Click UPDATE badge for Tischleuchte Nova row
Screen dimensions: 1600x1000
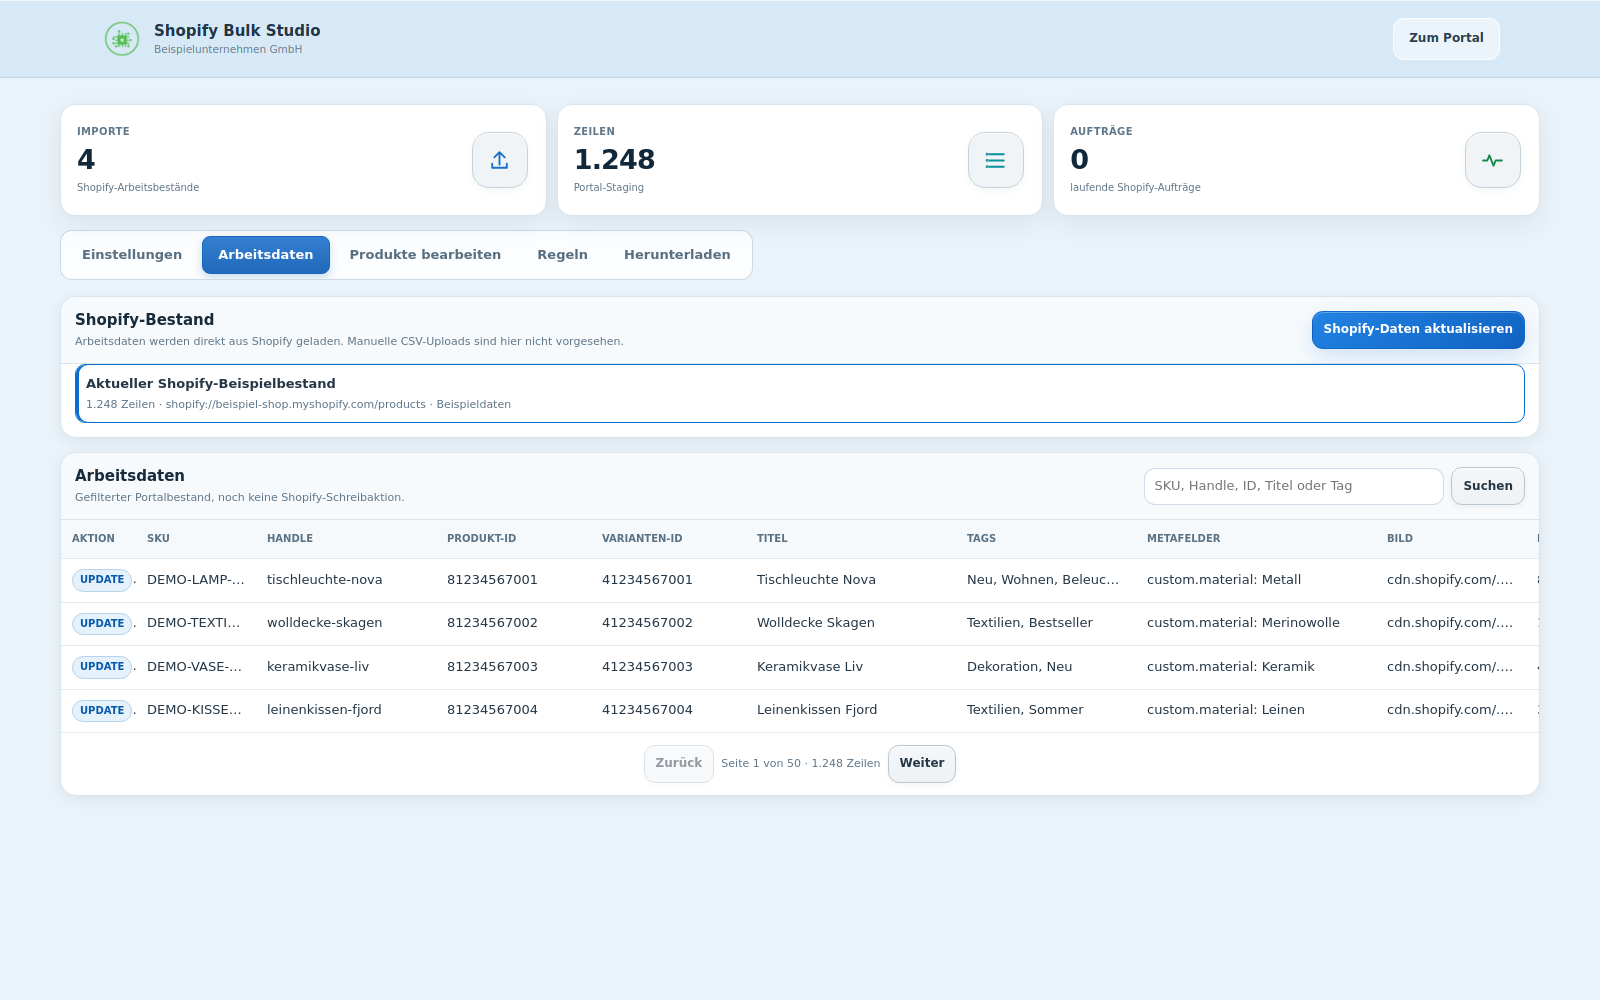click(102, 580)
